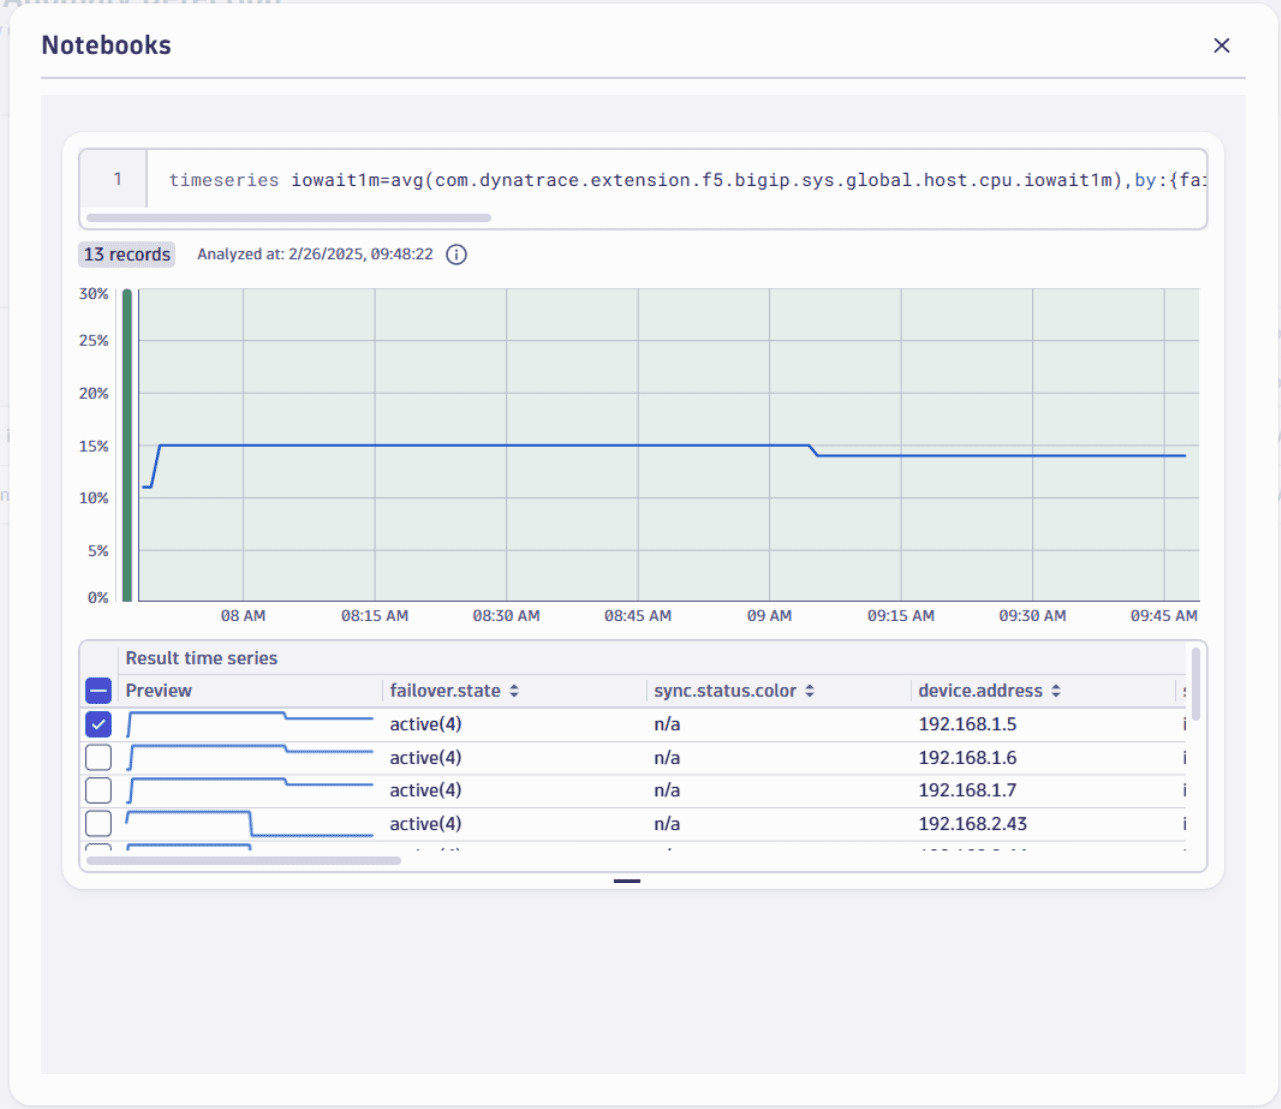Click line number 1 in the query editor

tap(117, 179)
